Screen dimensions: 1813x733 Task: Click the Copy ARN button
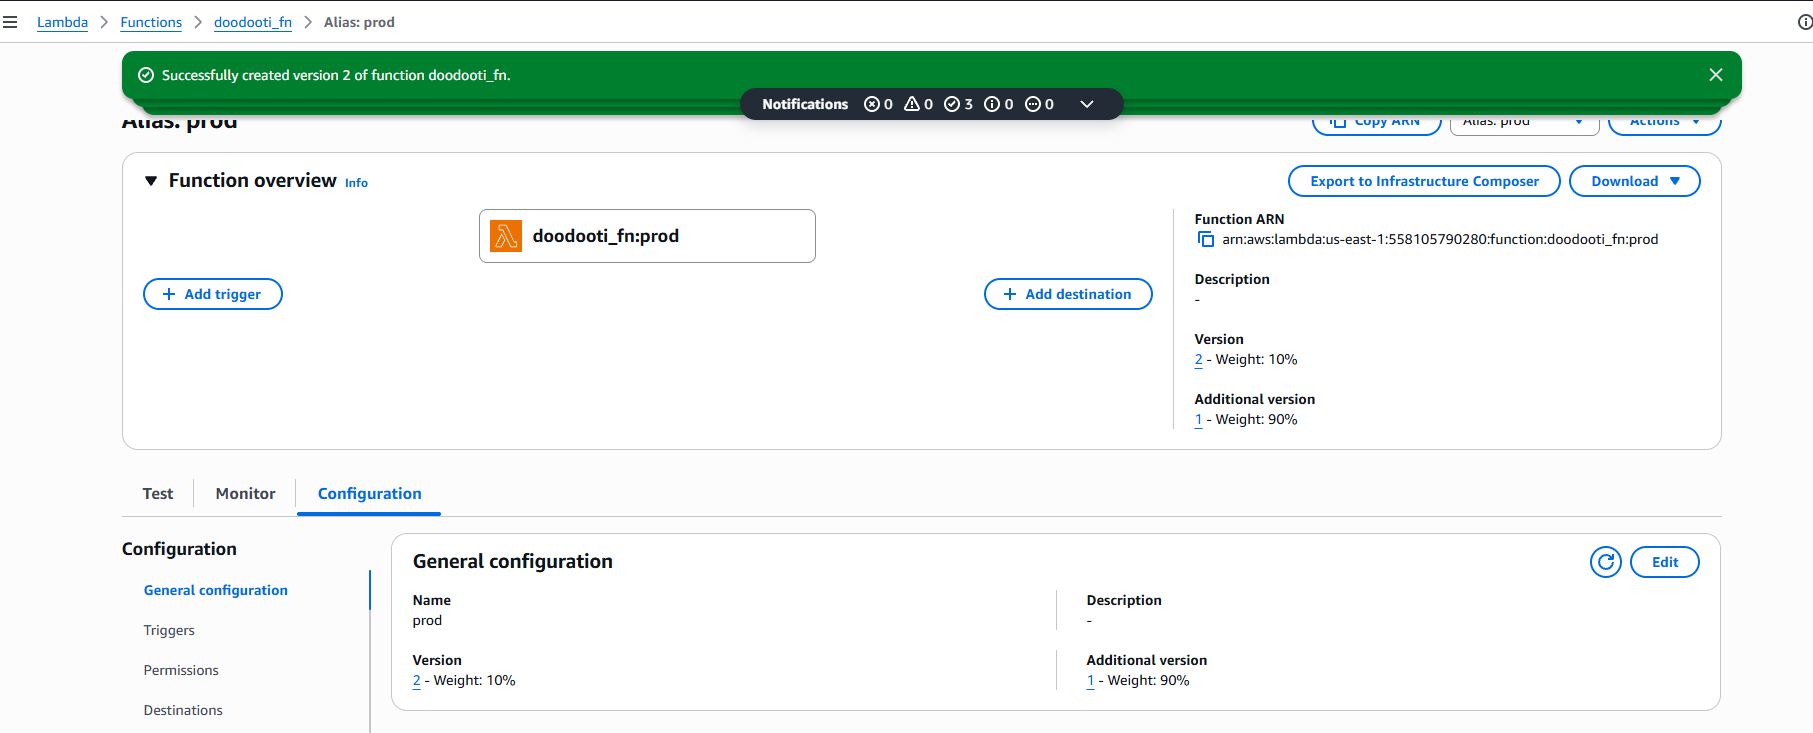1377,122
